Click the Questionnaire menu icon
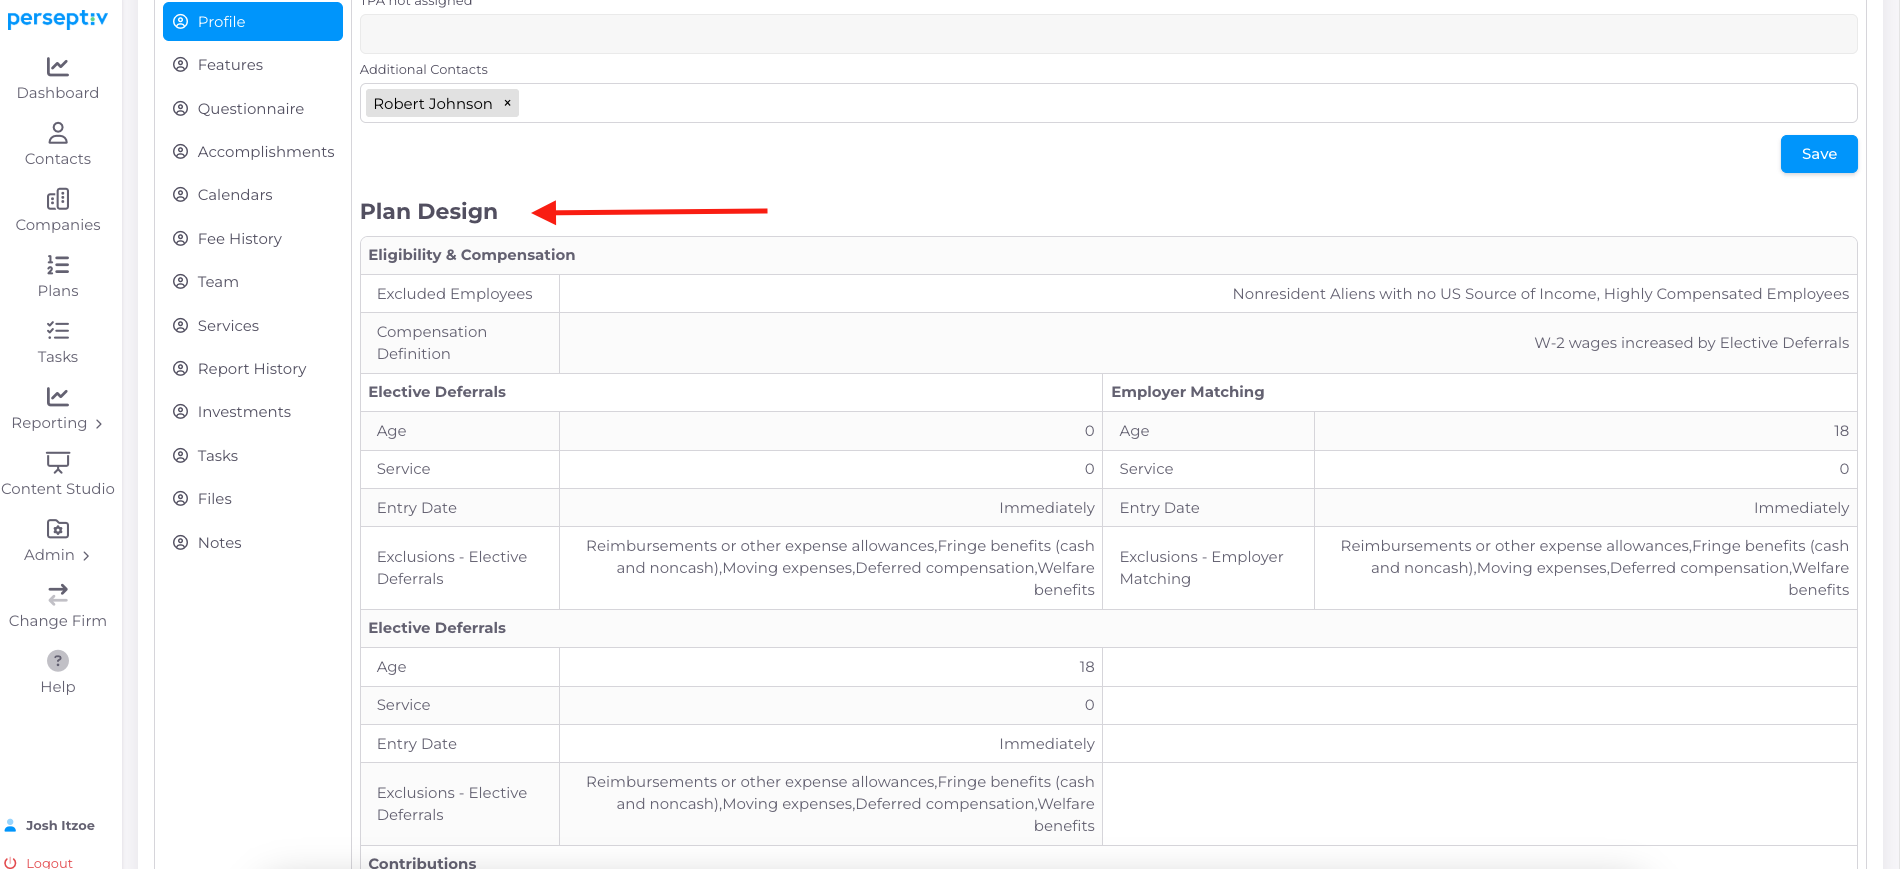This screenshot has height=869, width=1900. 181,109
